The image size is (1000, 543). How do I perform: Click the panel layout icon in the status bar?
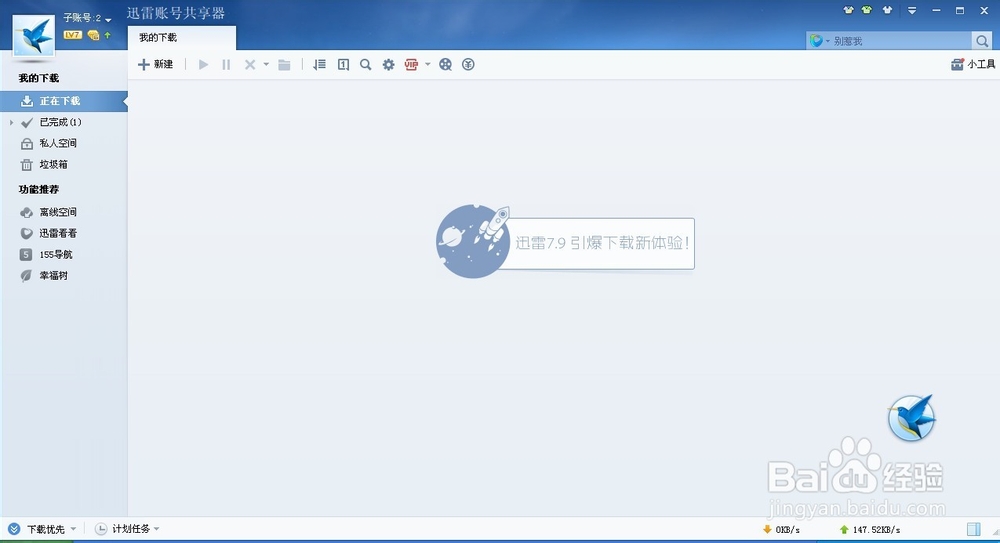click(x=973, y=529)
